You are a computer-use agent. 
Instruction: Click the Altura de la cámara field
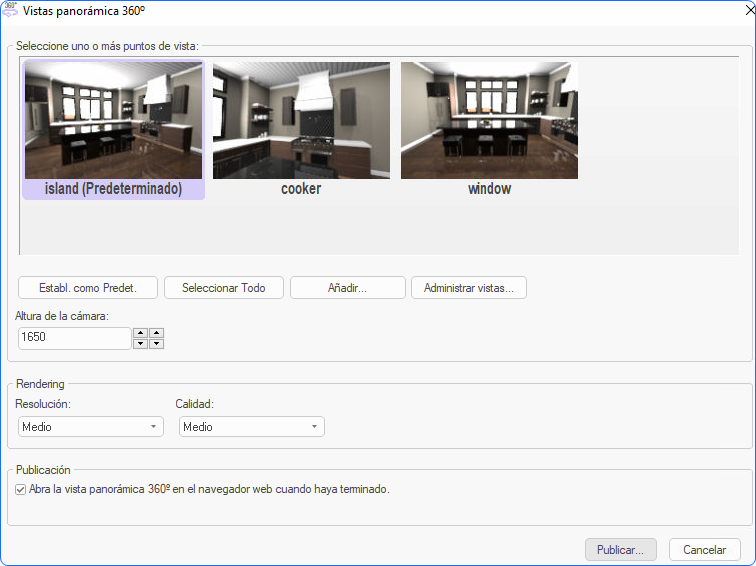click(x=75, y=338)
